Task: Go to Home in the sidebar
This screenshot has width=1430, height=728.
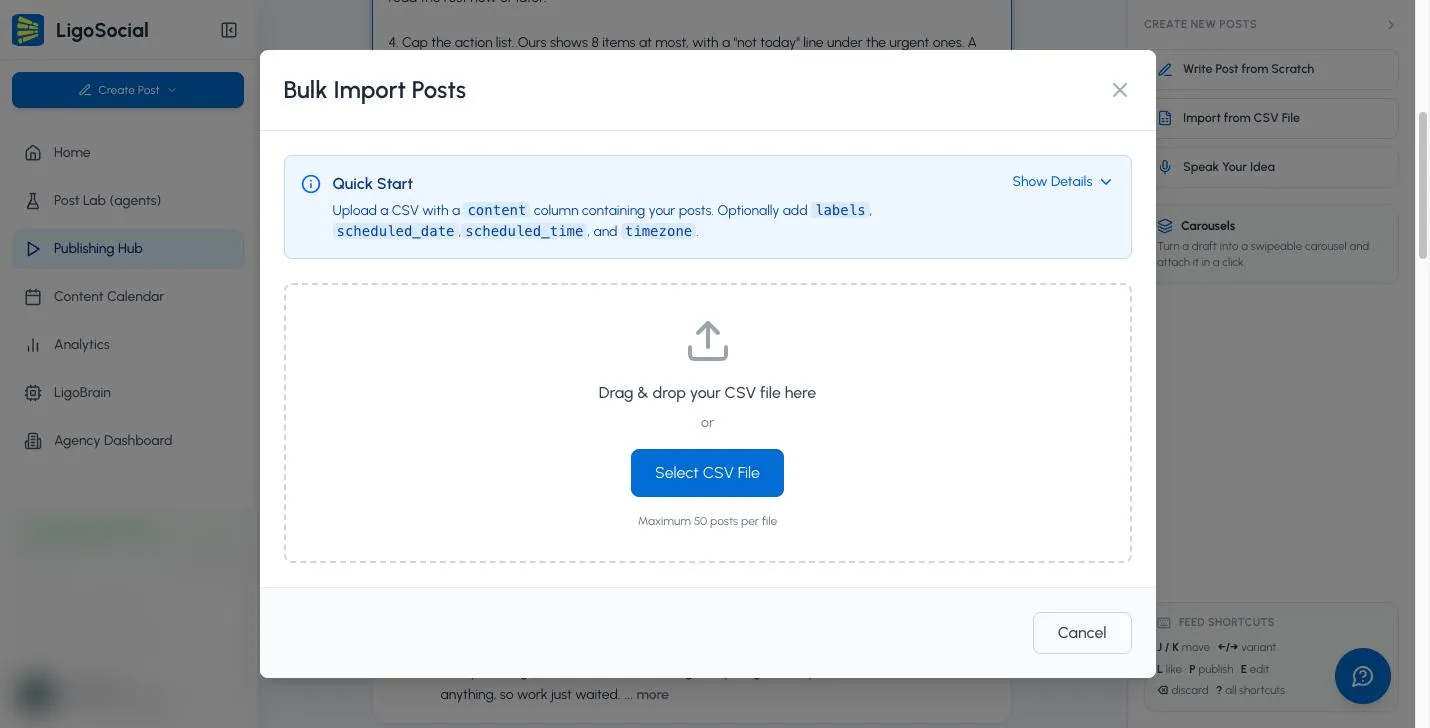Action: tap(128, 152)
